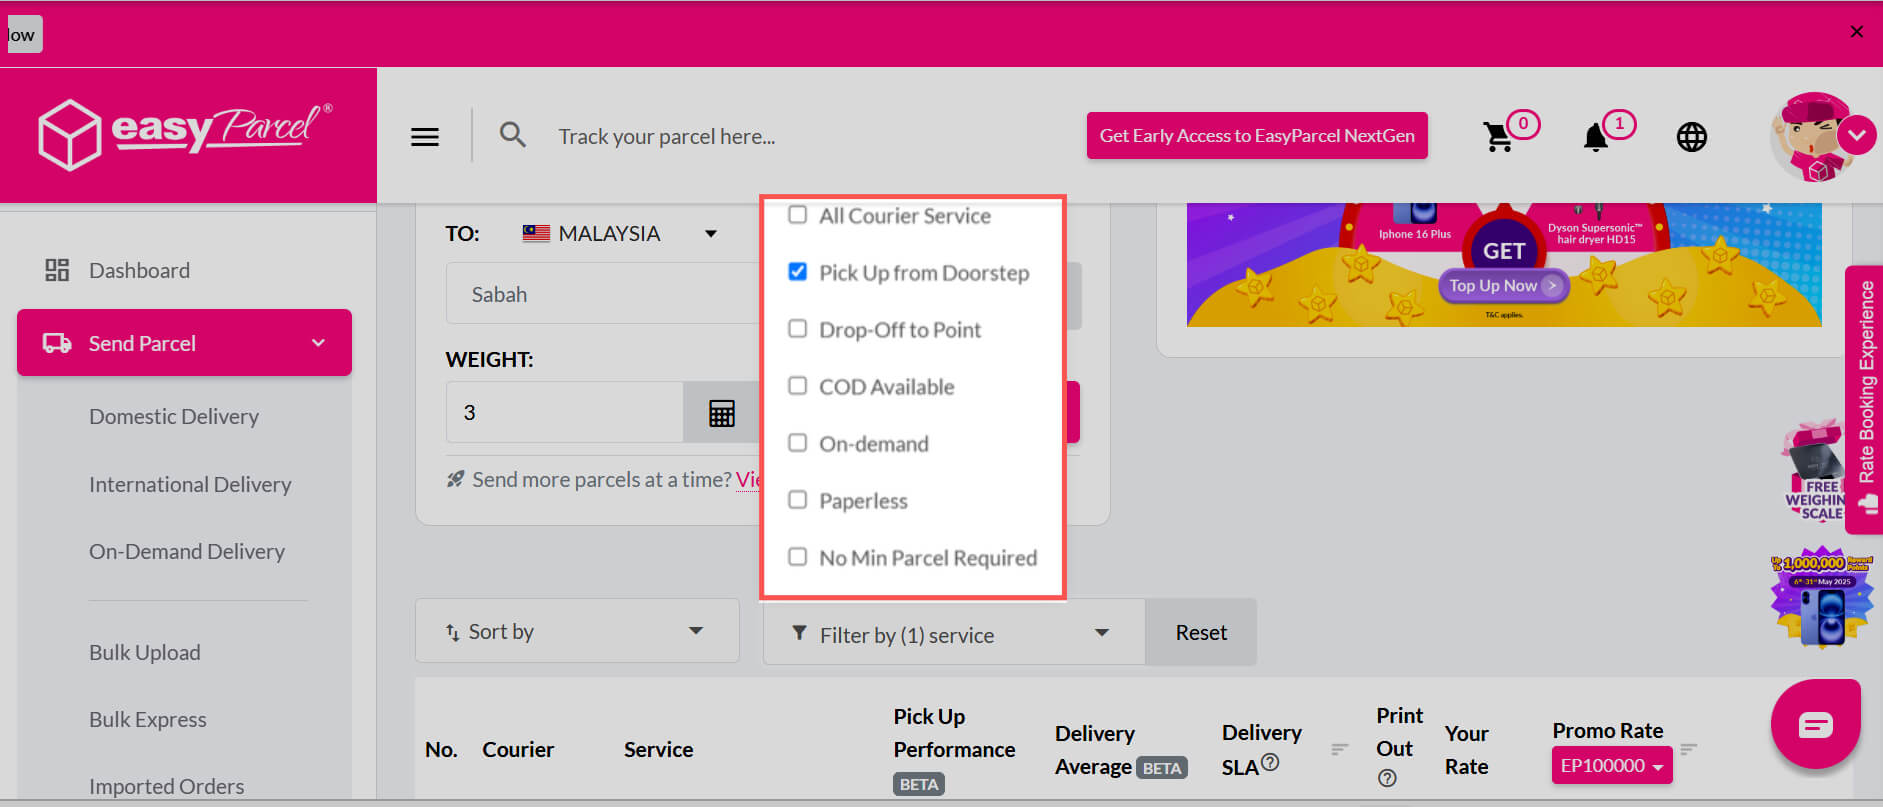
Task: Uncheck Pick Up from Doorstep
Action: (x=797, y=272)
